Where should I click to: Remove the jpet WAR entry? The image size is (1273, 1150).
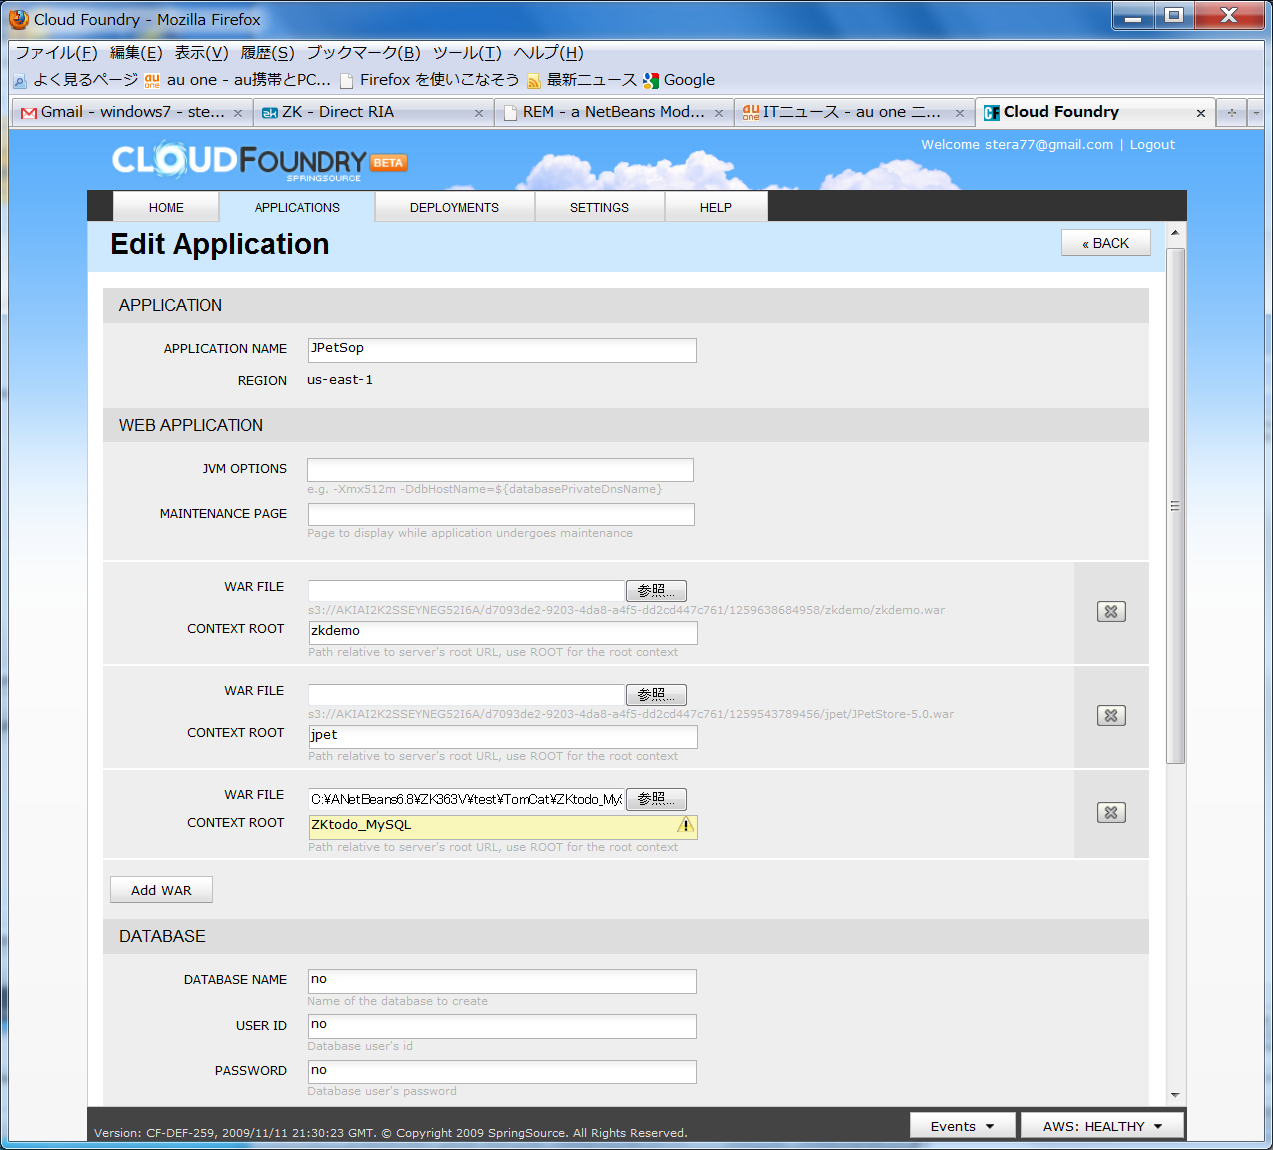(x=1111, y=716)
